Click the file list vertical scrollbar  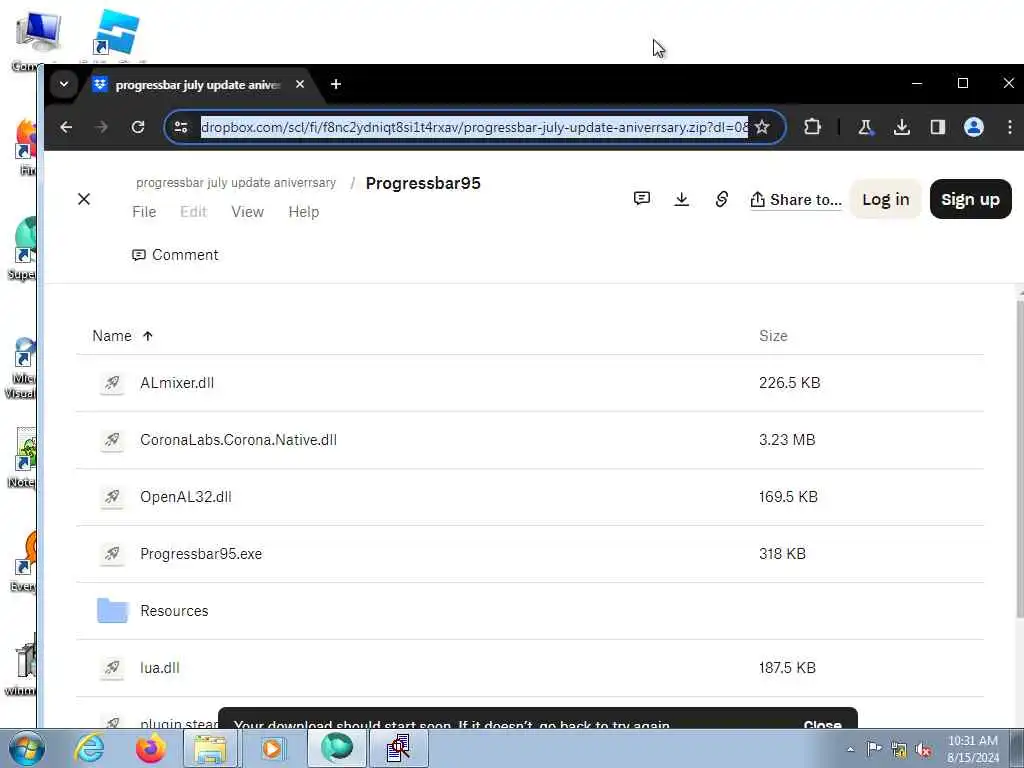coord(1019,457)
